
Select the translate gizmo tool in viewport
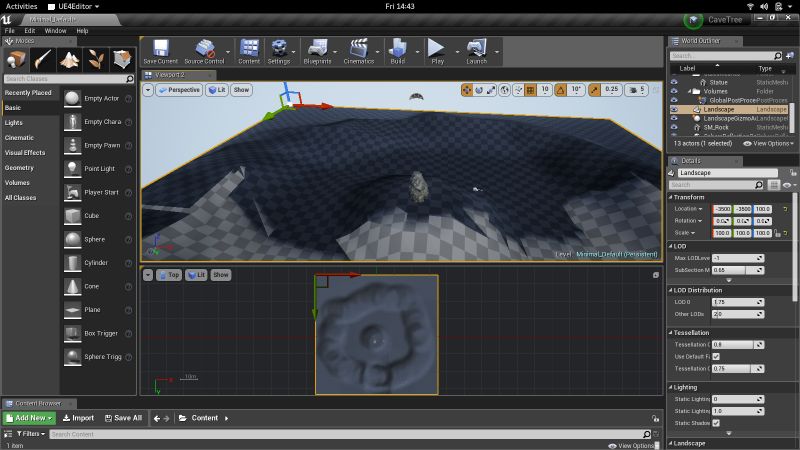[x=468, y=90]
